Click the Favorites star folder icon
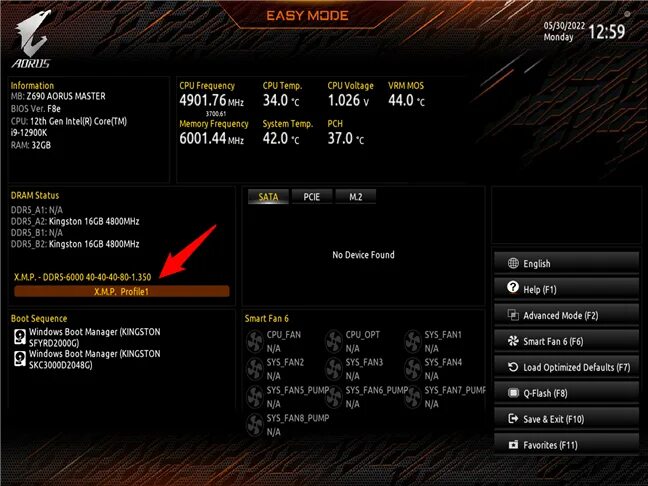Viewport: 648px width, 486px height. (513, 445)
